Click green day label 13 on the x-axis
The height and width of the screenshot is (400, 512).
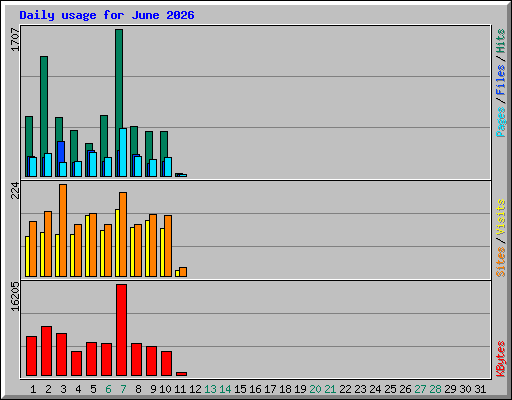tap(210, 389)
